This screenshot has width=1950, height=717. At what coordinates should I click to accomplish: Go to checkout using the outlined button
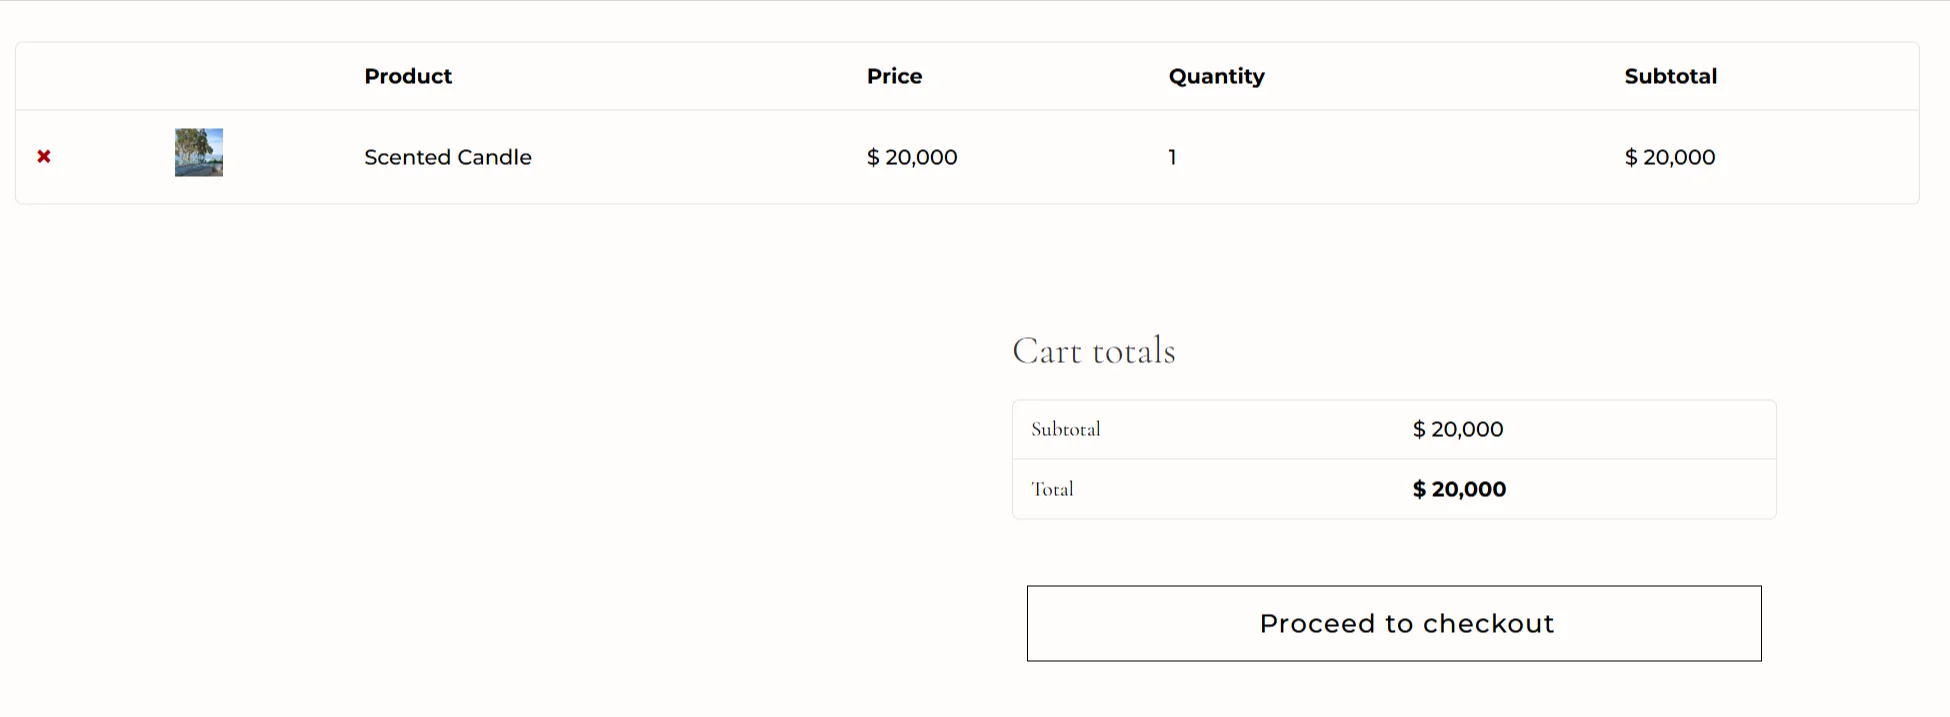[1394, 624]
